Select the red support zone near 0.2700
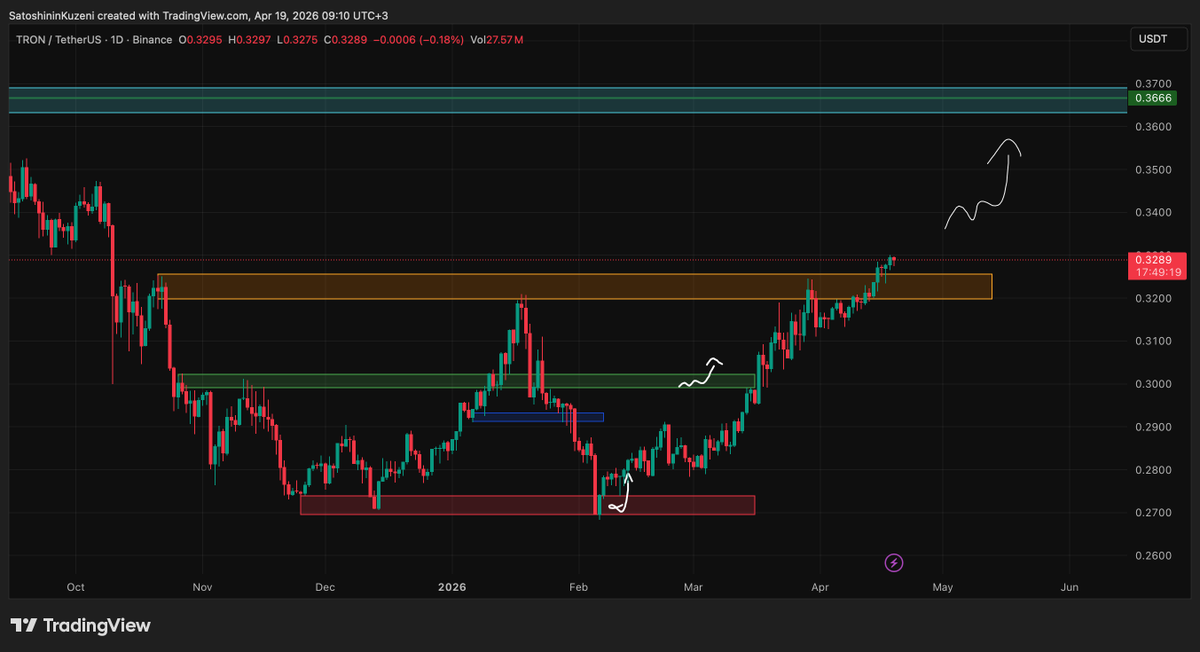Screen dimensions: 1200x652 (x=527, y=505)
